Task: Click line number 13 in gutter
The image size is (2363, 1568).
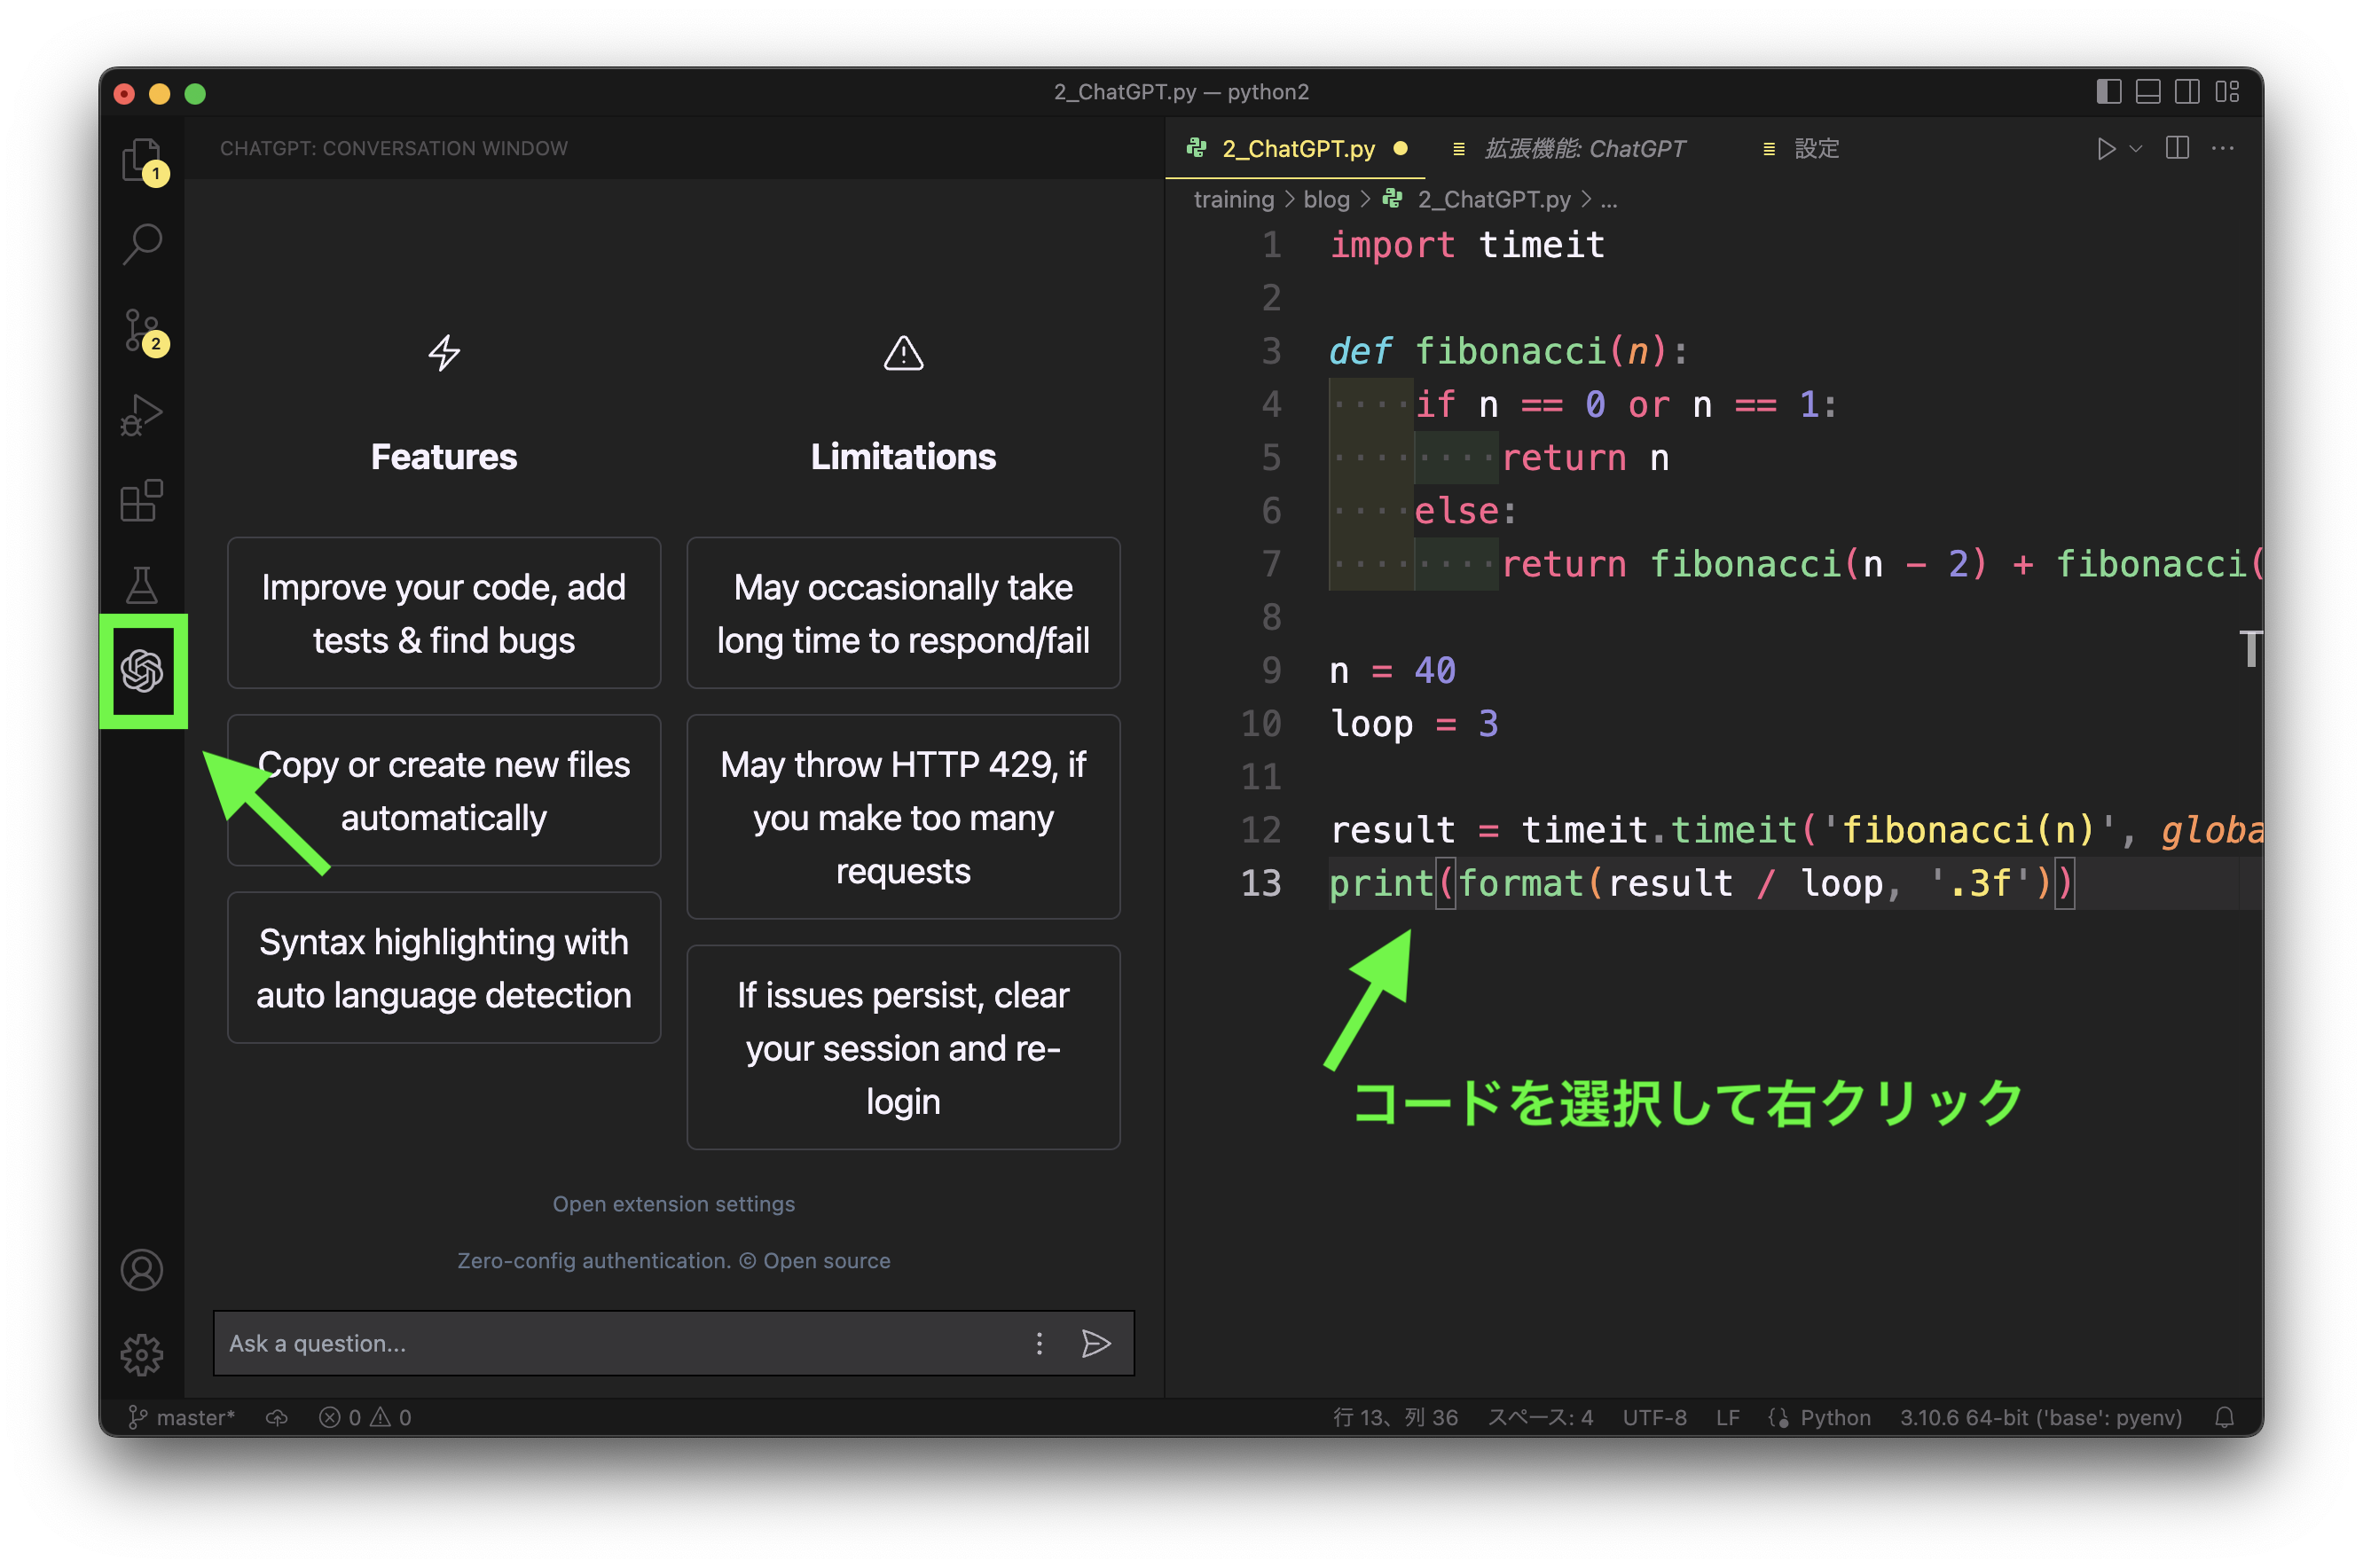Action: click(1261, 883)
